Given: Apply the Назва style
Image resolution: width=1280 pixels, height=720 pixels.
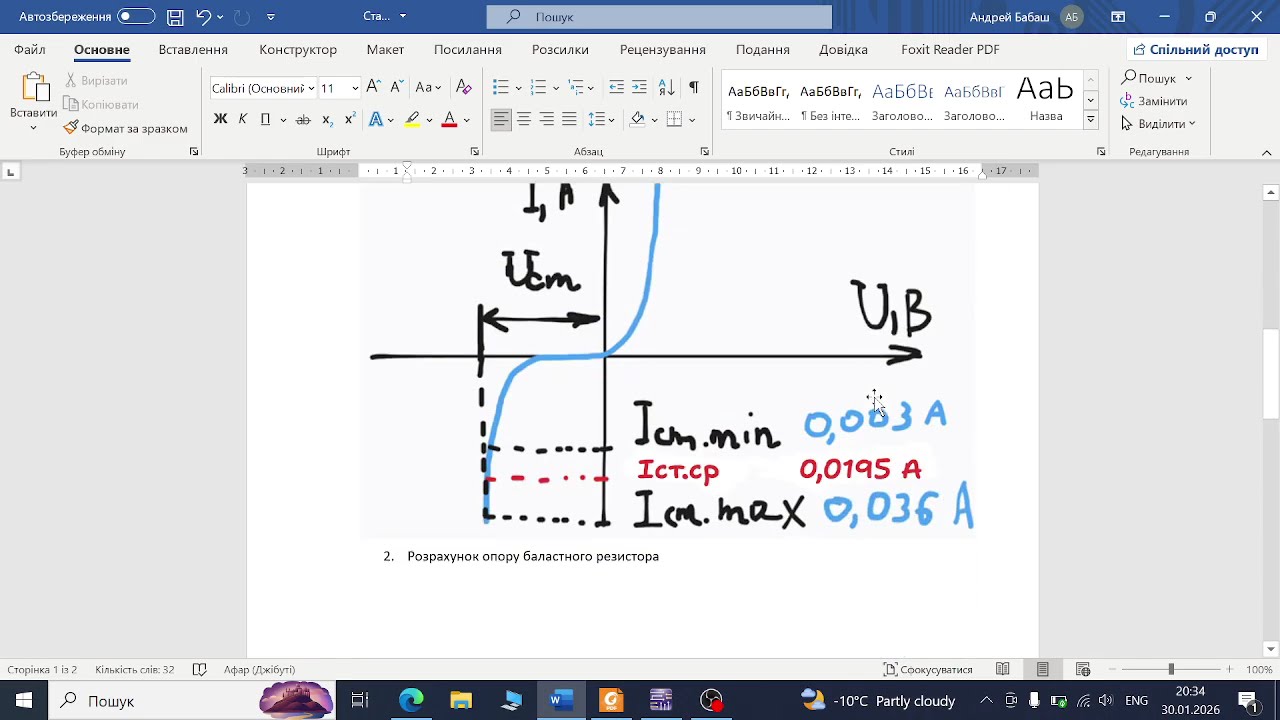Looking at the screenshot, I should [x=1046, y=100].
